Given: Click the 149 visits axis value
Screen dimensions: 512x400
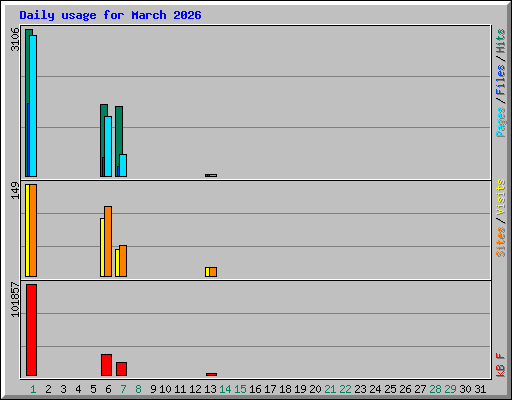Looking at the screenshot, I should pyautogui.click(x=15, y=190).
